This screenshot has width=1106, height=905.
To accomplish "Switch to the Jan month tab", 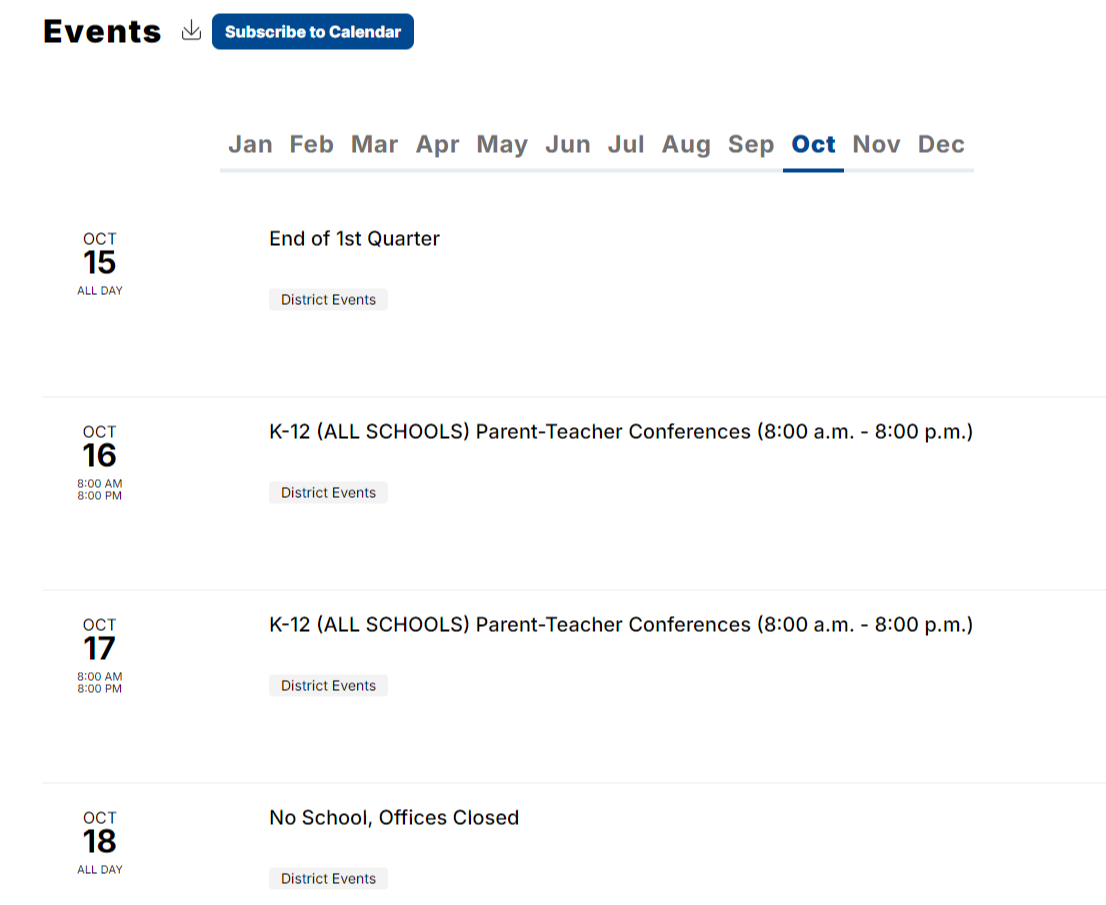I will [x=250, y=145].
